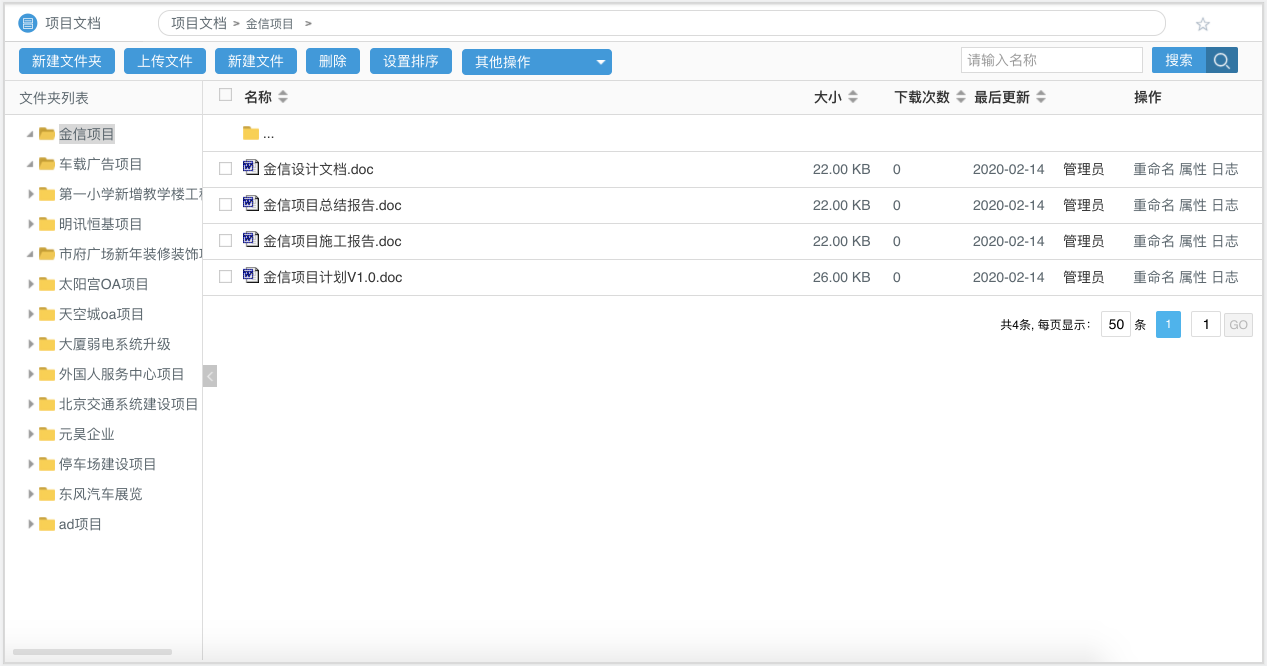Viewport: 1267px width, 666px height.
Task: Open the parent folder icon on the '...' row
Action: [x=251, y=132]
